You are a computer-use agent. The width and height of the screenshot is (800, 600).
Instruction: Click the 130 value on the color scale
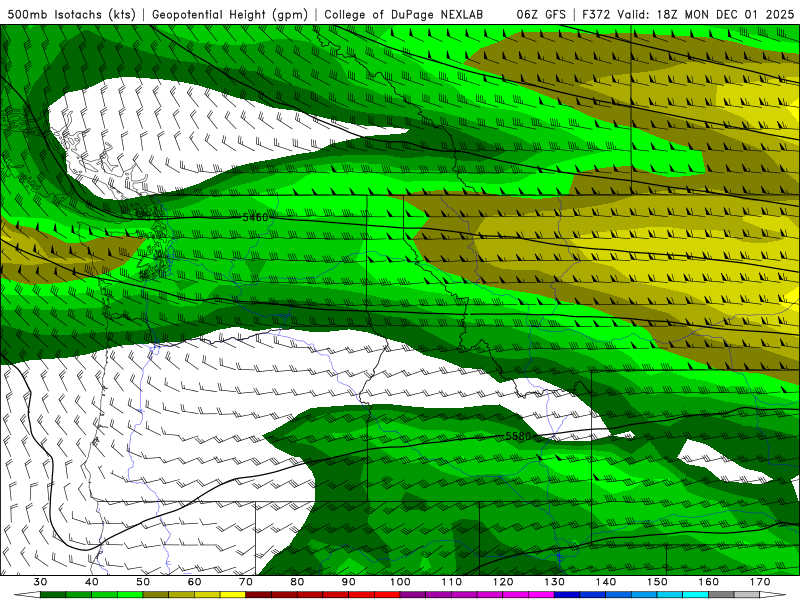(x=554, y=582)
